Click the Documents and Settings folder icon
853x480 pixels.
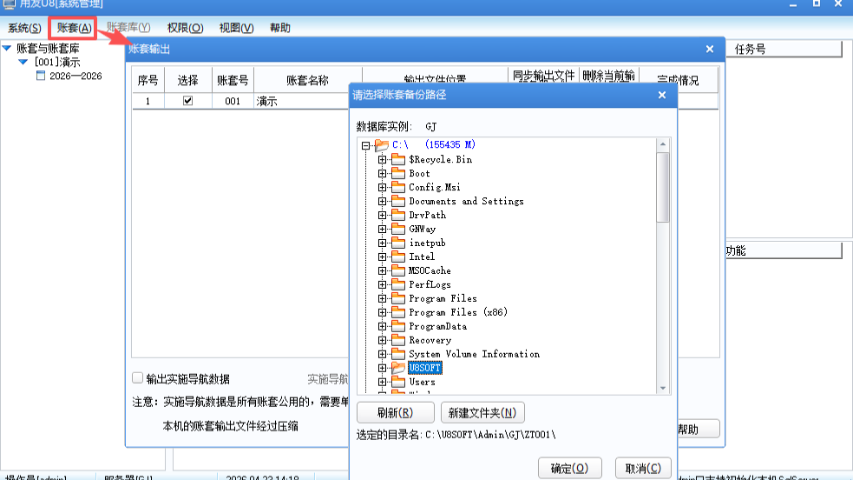point(397,201)
